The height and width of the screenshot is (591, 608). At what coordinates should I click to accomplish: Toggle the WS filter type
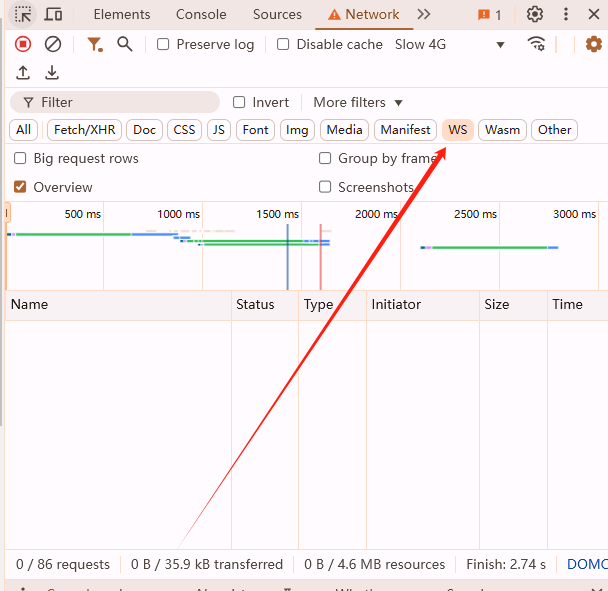click(x=458, y=130)
